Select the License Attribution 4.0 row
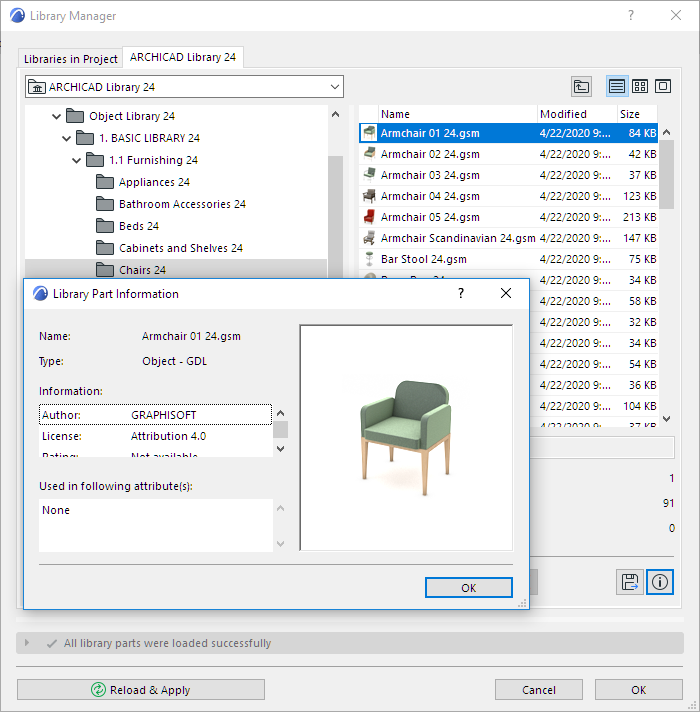This screenshot has width=700, height=712. tap(155, 436)
